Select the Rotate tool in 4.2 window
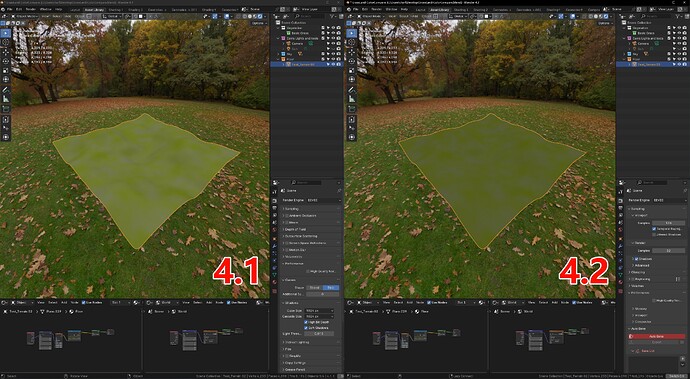 (x=352, y=61)
